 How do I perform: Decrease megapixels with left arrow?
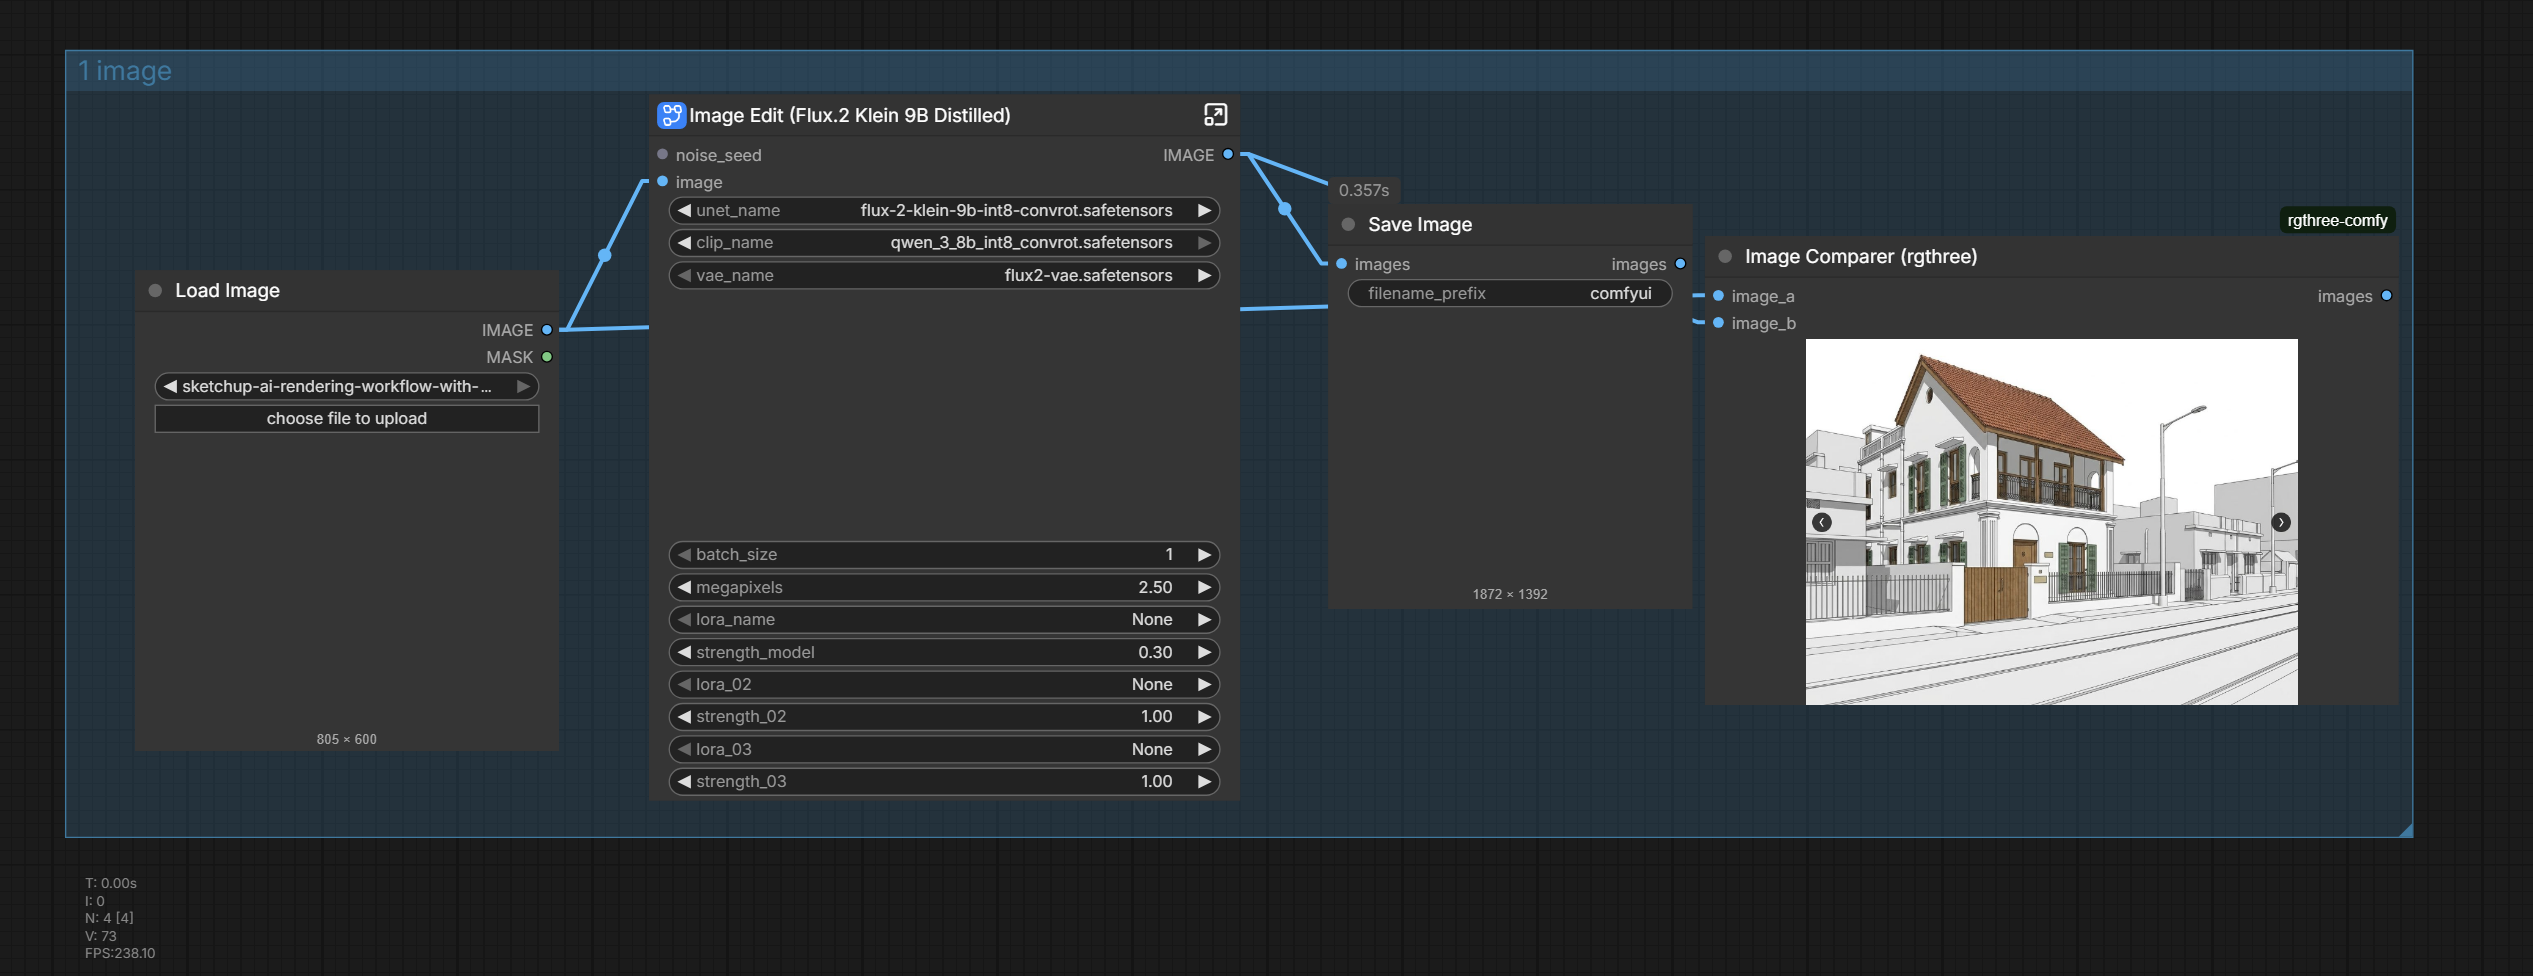pos(684,588)
